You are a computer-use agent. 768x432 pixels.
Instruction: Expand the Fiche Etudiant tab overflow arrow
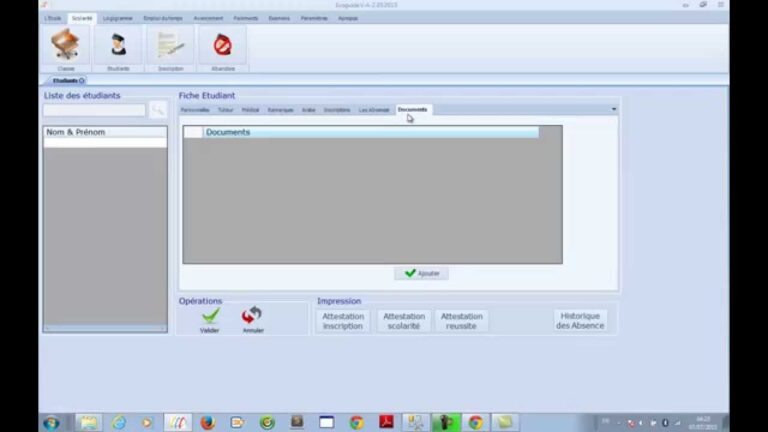613,109
